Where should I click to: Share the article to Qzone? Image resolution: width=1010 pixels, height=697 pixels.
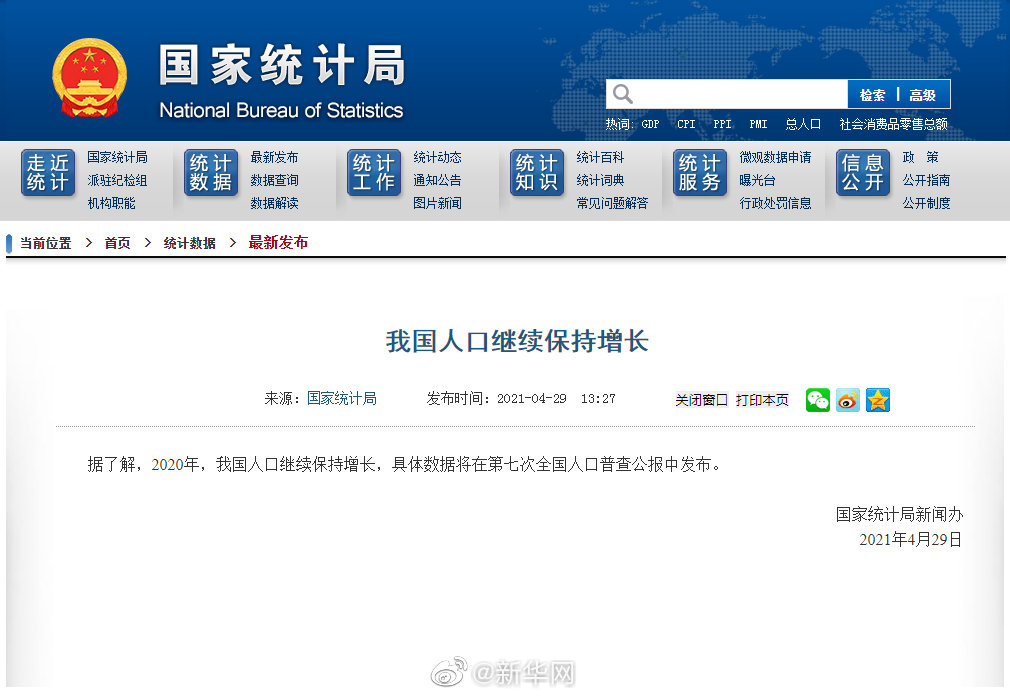coord(877,400)
